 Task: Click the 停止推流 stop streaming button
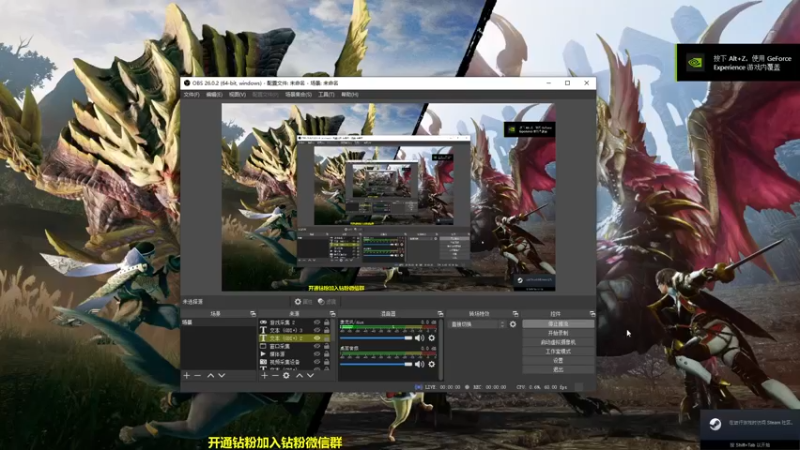[558, 324]
